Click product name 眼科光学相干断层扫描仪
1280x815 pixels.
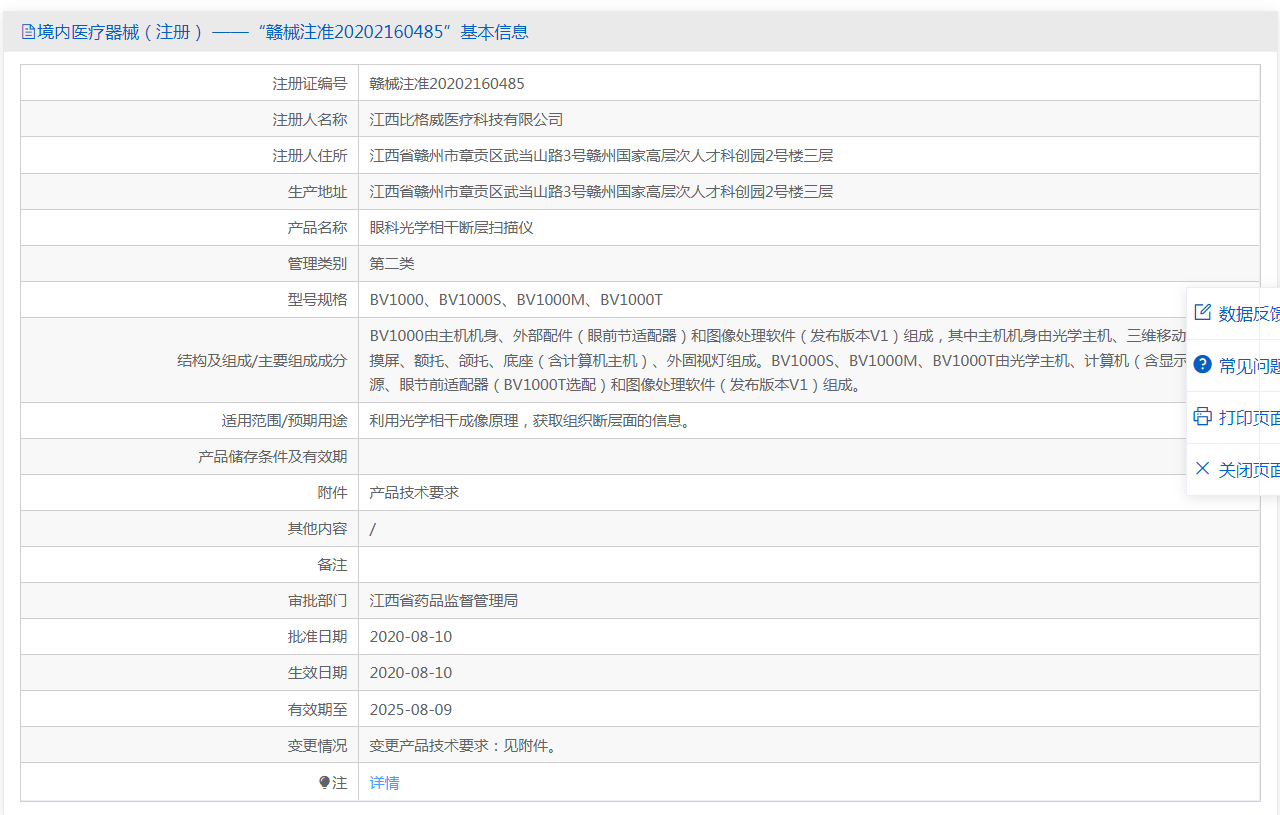point(452,227)
